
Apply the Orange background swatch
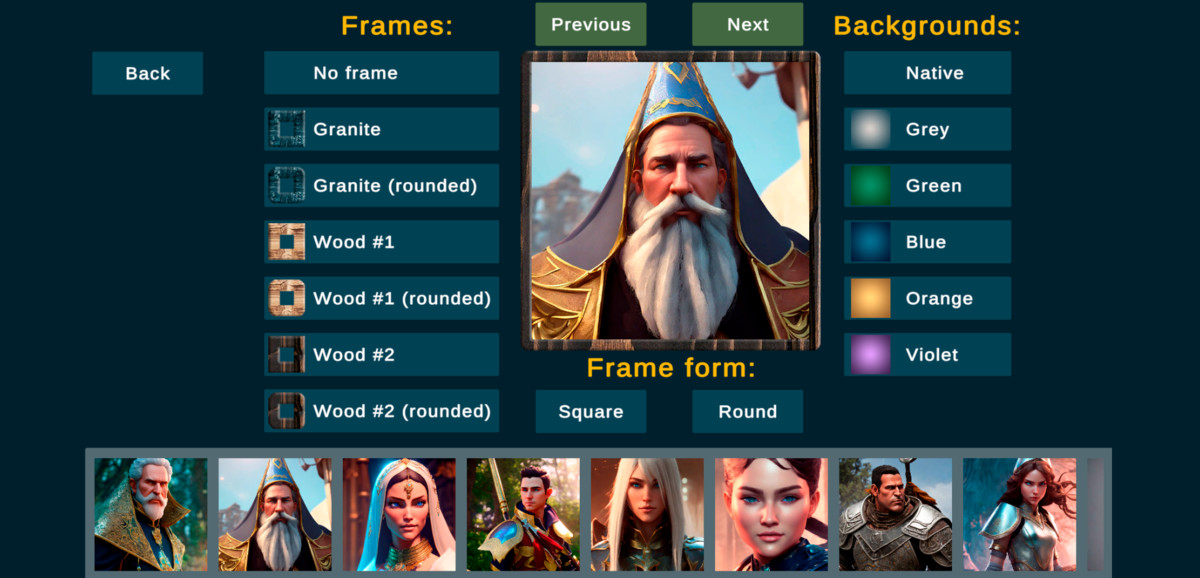click(870, 298)
